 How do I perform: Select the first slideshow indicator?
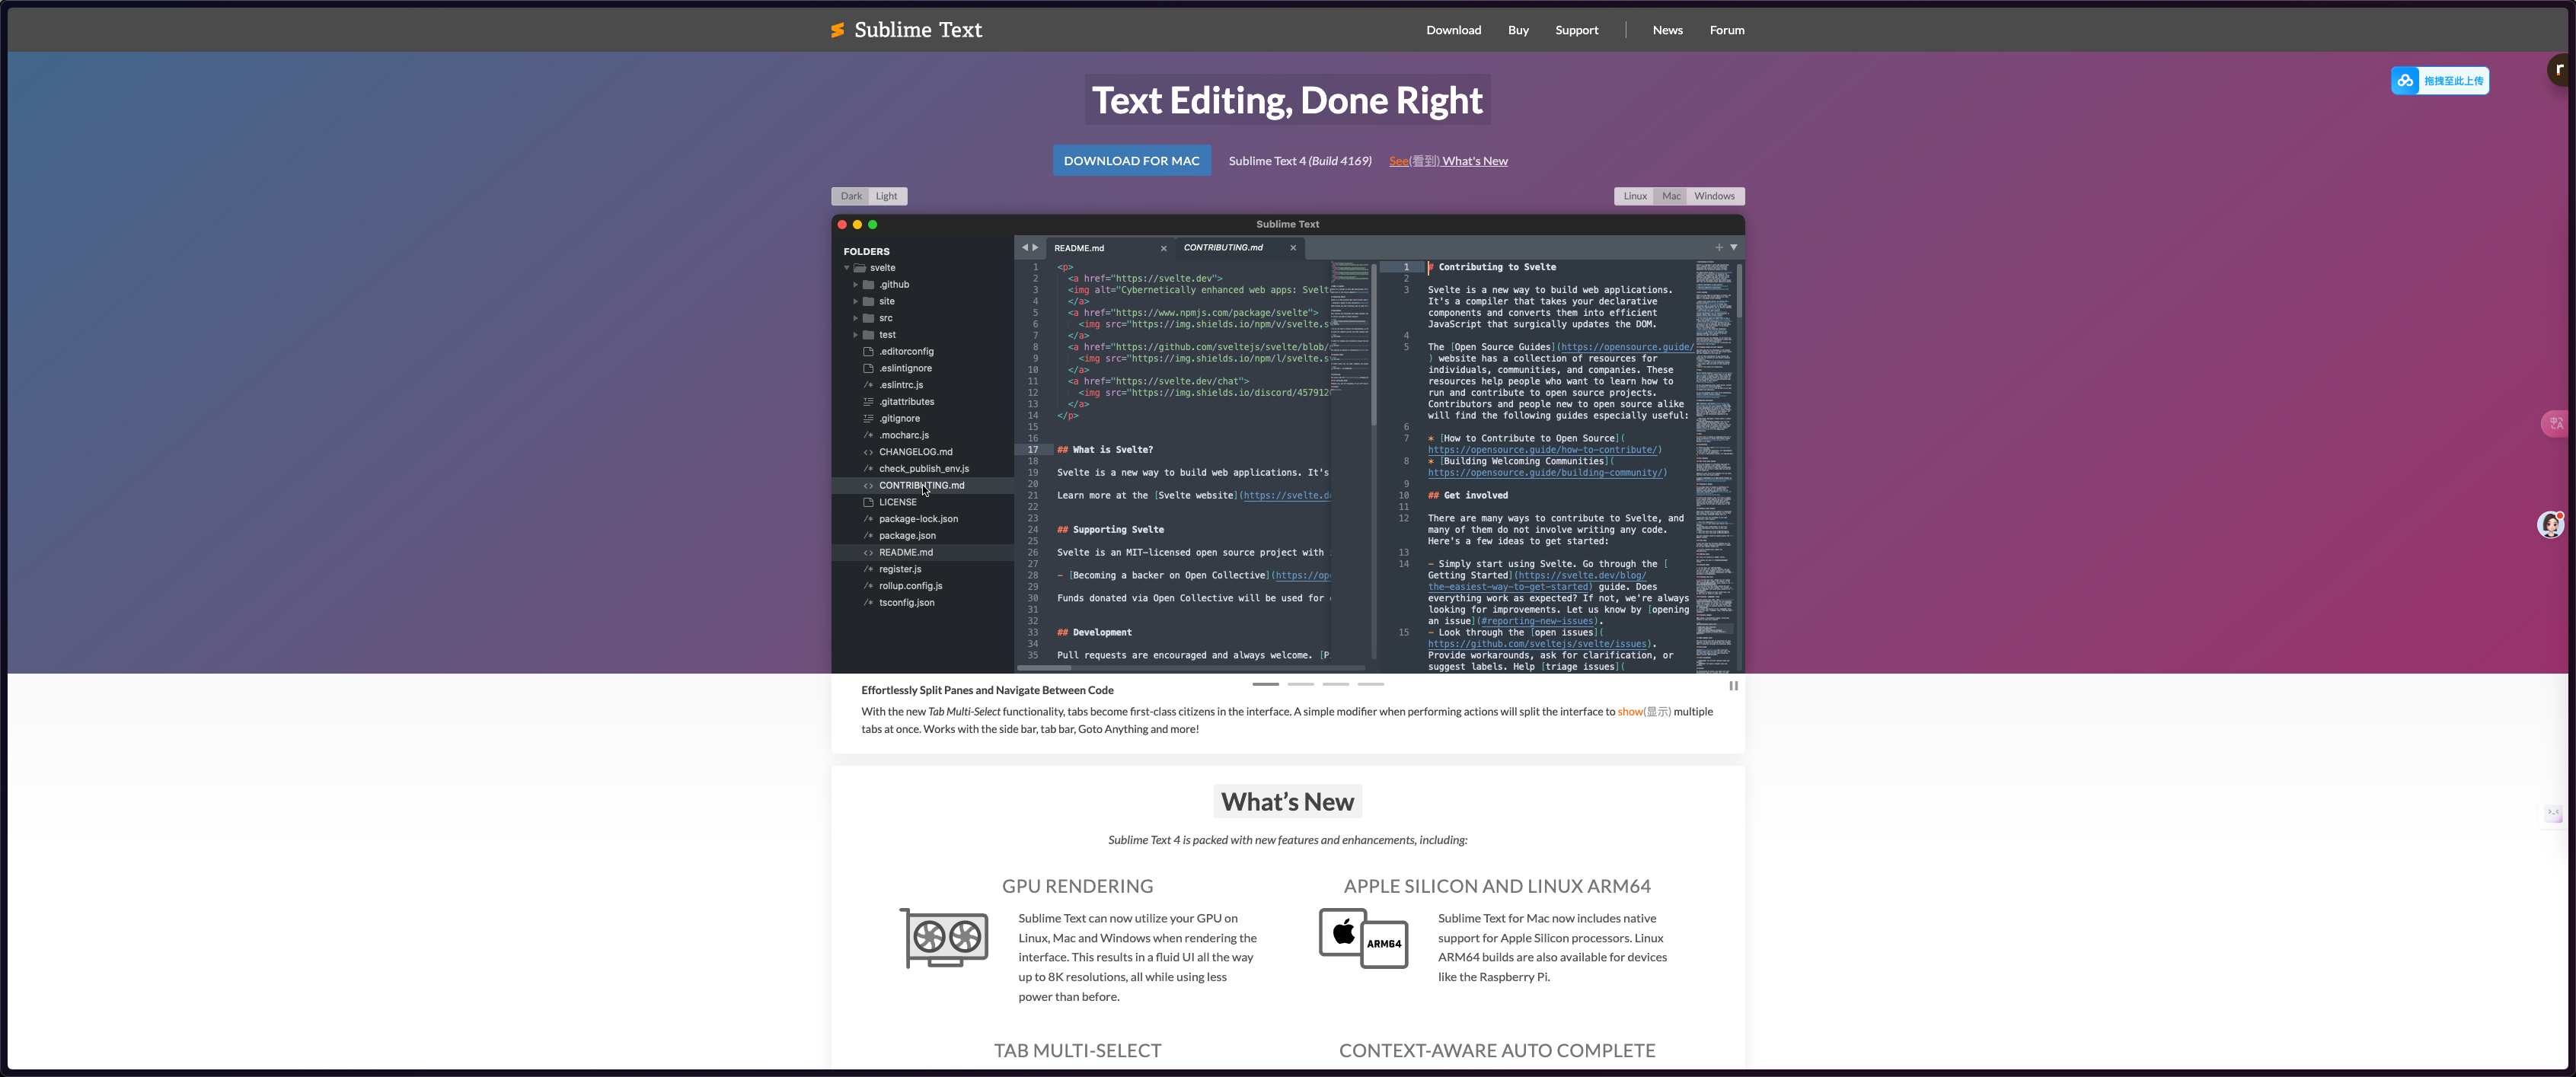[1265, 684]
